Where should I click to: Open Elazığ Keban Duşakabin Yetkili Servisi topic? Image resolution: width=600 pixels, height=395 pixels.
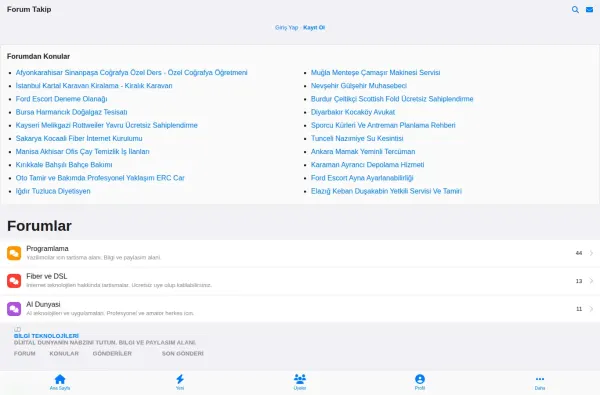(x=386, y=191)
